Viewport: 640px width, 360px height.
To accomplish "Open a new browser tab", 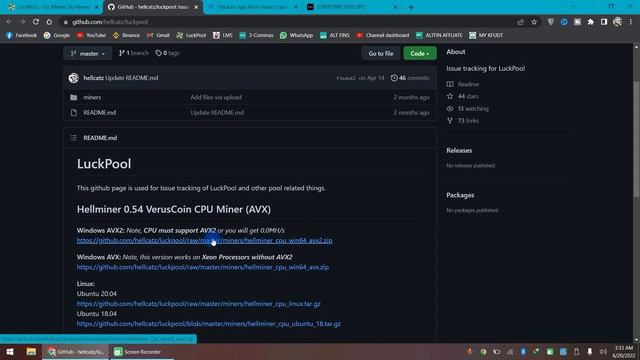I will pos(411,7).
